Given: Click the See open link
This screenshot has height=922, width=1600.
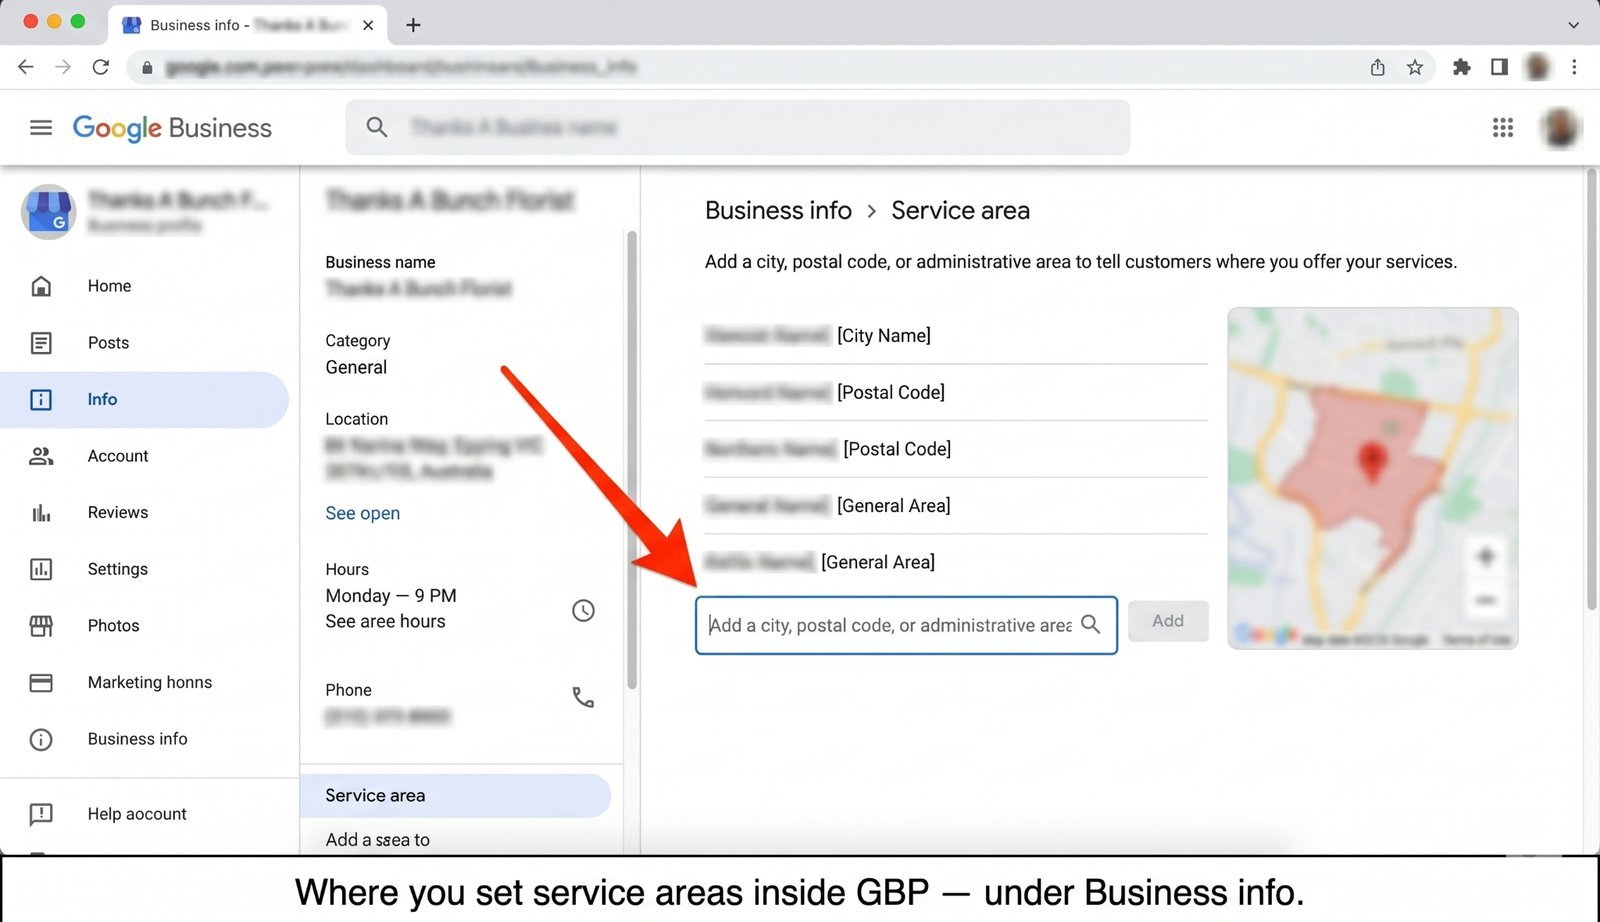Looking at the screenshot, I should tap(362, 513).
